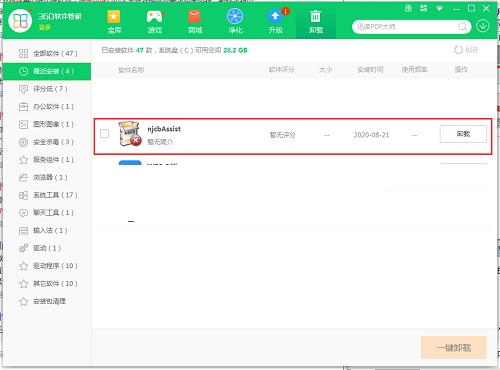
Task: Open the 升级 upgrade icon with badge
Action: coord(276,21)
